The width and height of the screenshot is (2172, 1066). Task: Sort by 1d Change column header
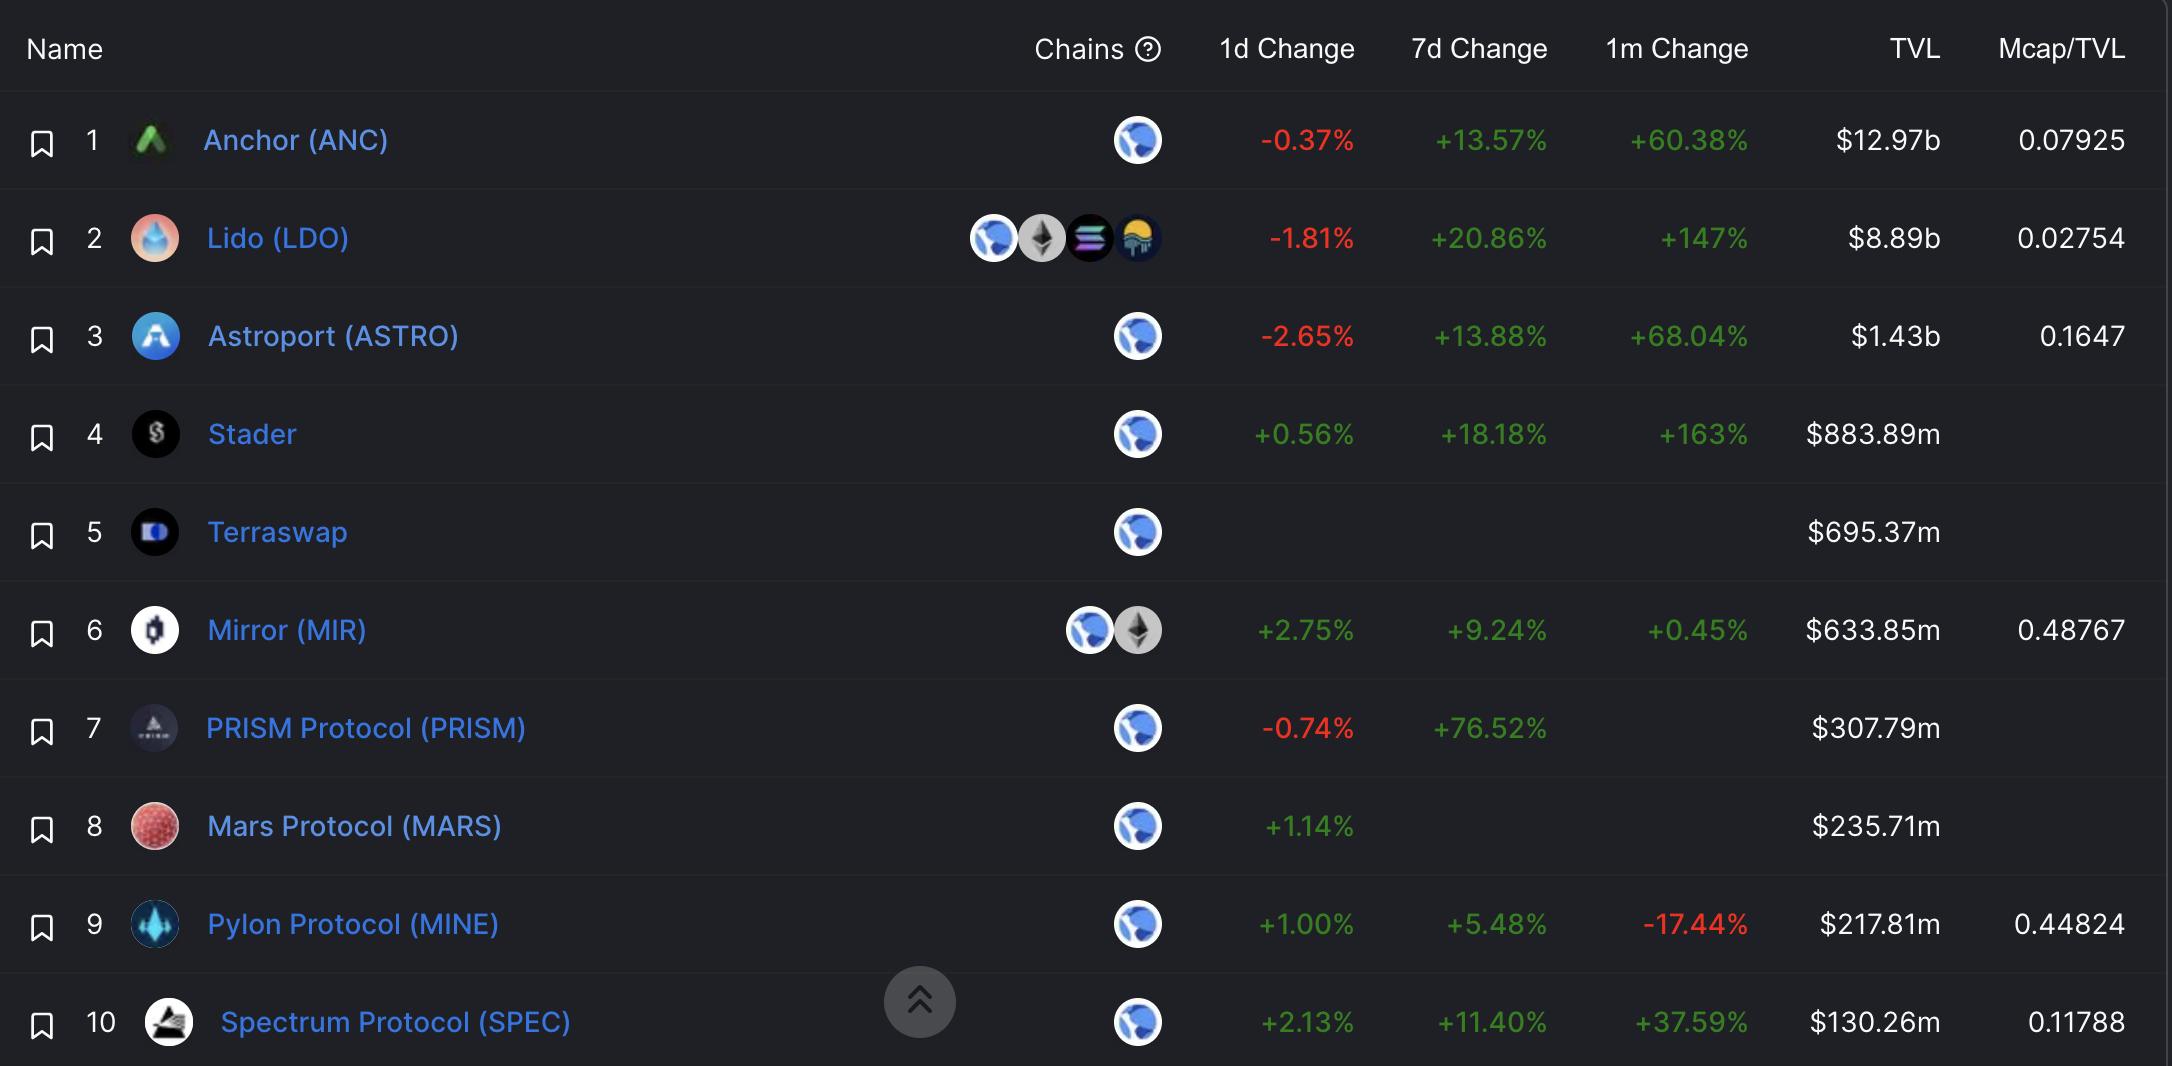click(x=1286, y=49)
